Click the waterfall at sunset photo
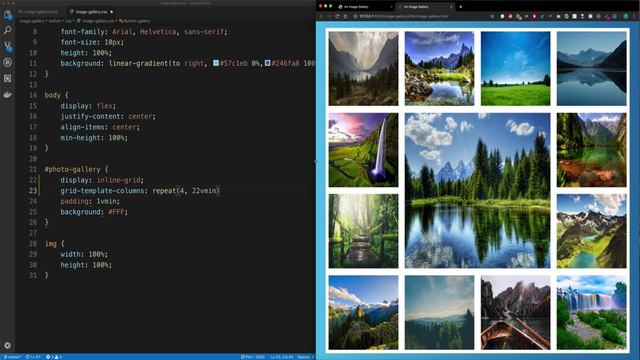This screenshot has height=360, width=640. click(363, 150)
